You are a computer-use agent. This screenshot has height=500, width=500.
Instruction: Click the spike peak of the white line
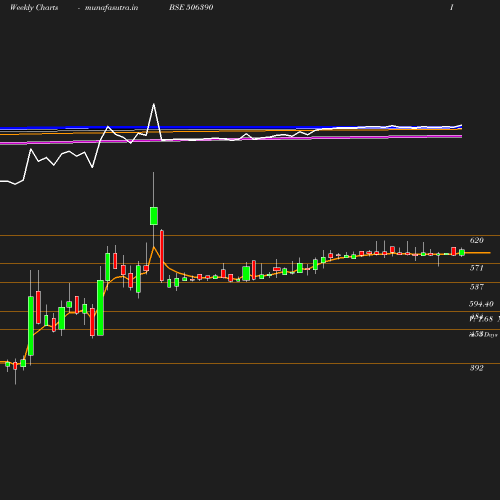(154, 104)
